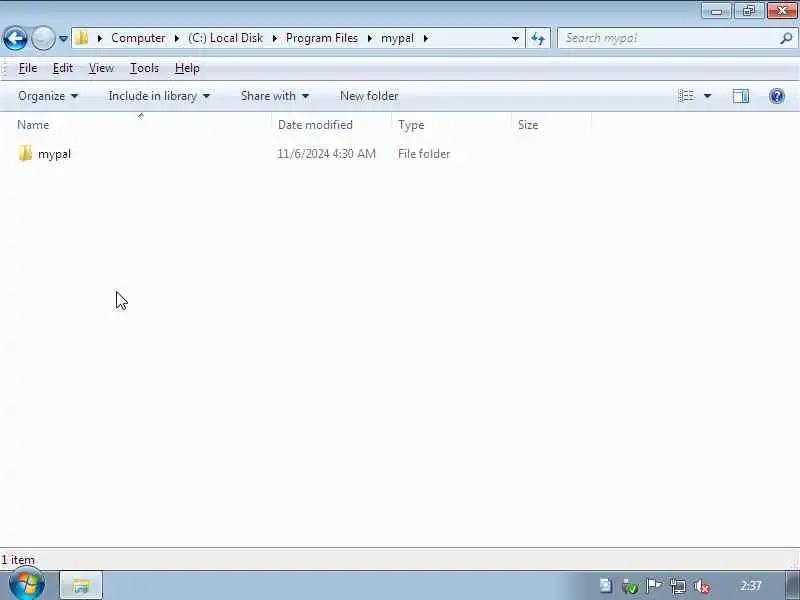Open the File menu

[x=28, y=68]
